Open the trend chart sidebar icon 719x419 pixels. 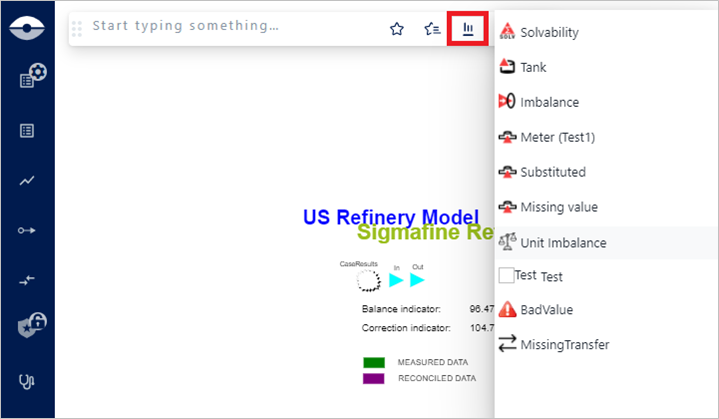[27, 181]
